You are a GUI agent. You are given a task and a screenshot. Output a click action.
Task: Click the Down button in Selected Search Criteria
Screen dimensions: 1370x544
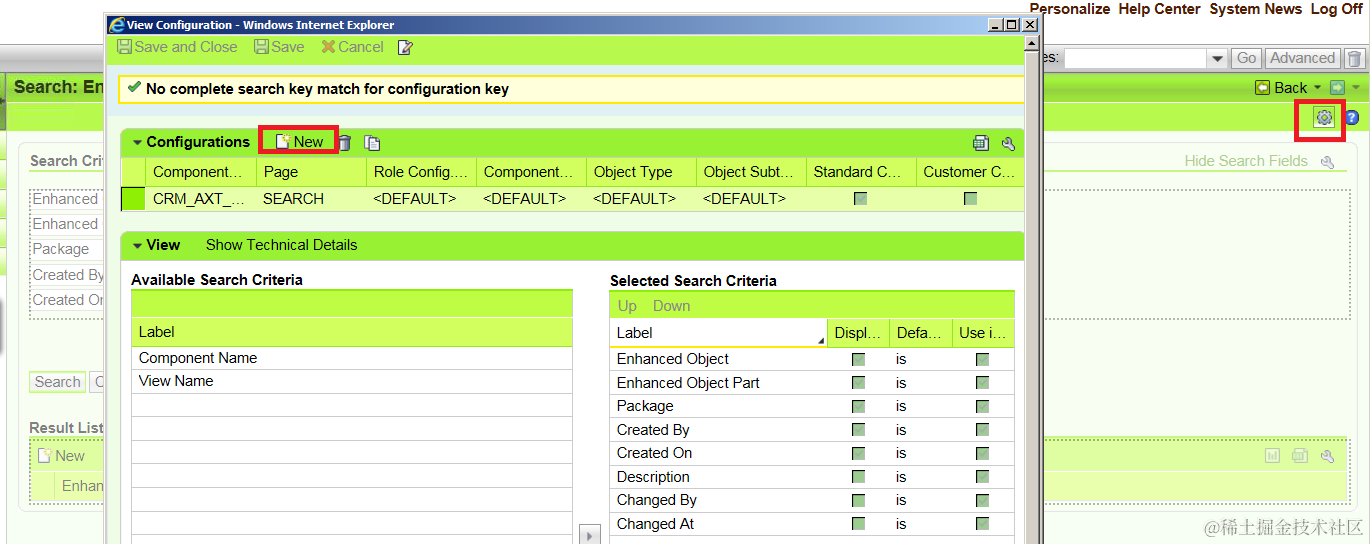pyautogui.click(x=672, y=306)
